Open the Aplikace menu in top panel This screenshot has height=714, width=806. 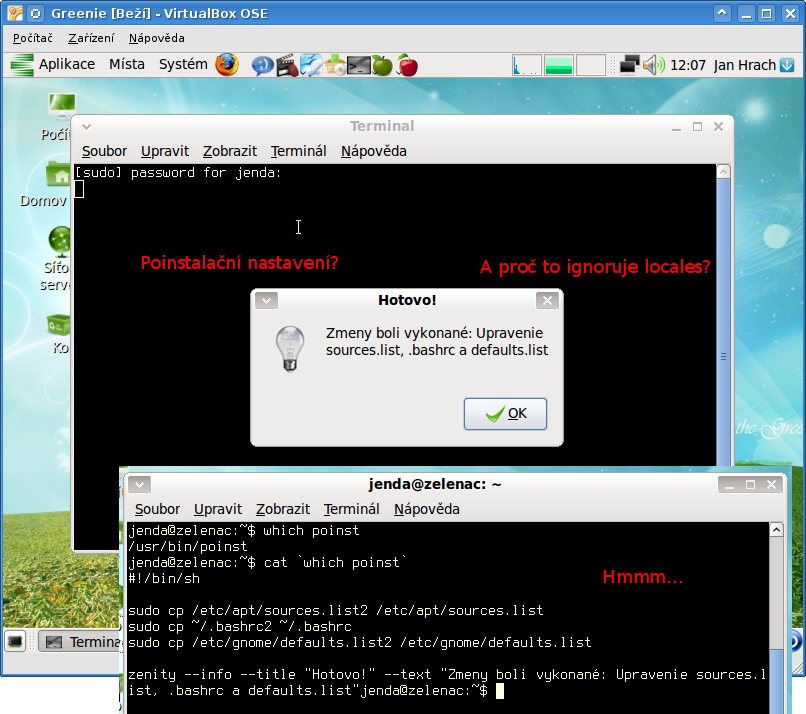[66, 65]
